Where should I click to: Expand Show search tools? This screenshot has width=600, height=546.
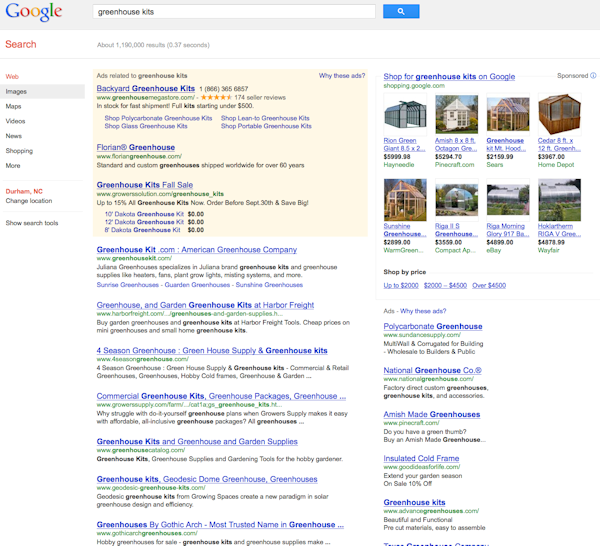pos(32,223)
